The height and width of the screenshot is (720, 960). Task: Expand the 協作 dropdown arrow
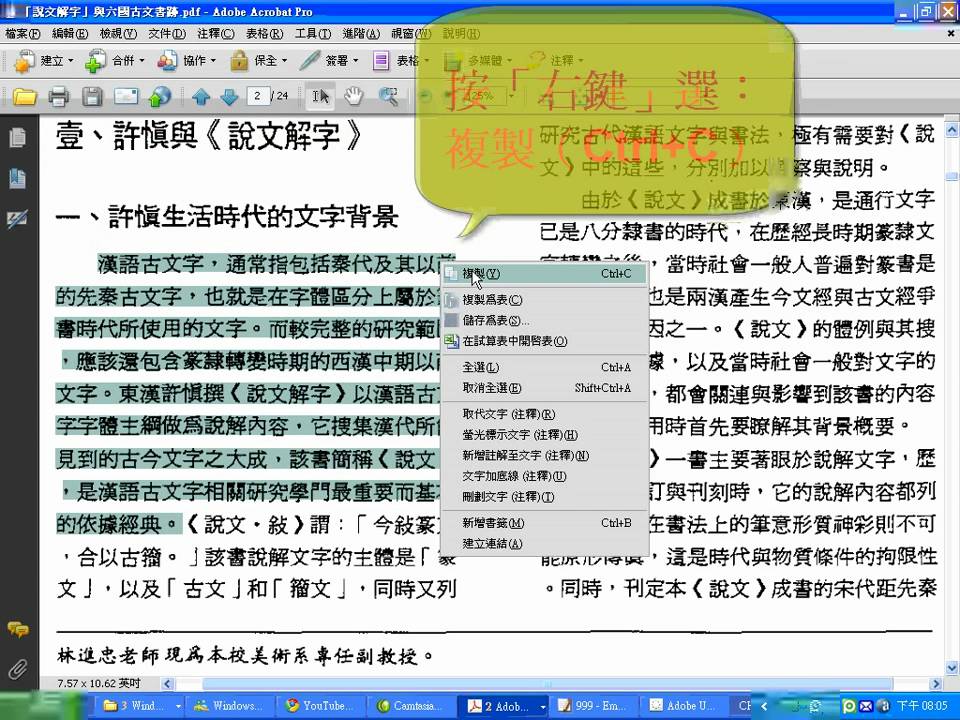(x=214, y=61)
